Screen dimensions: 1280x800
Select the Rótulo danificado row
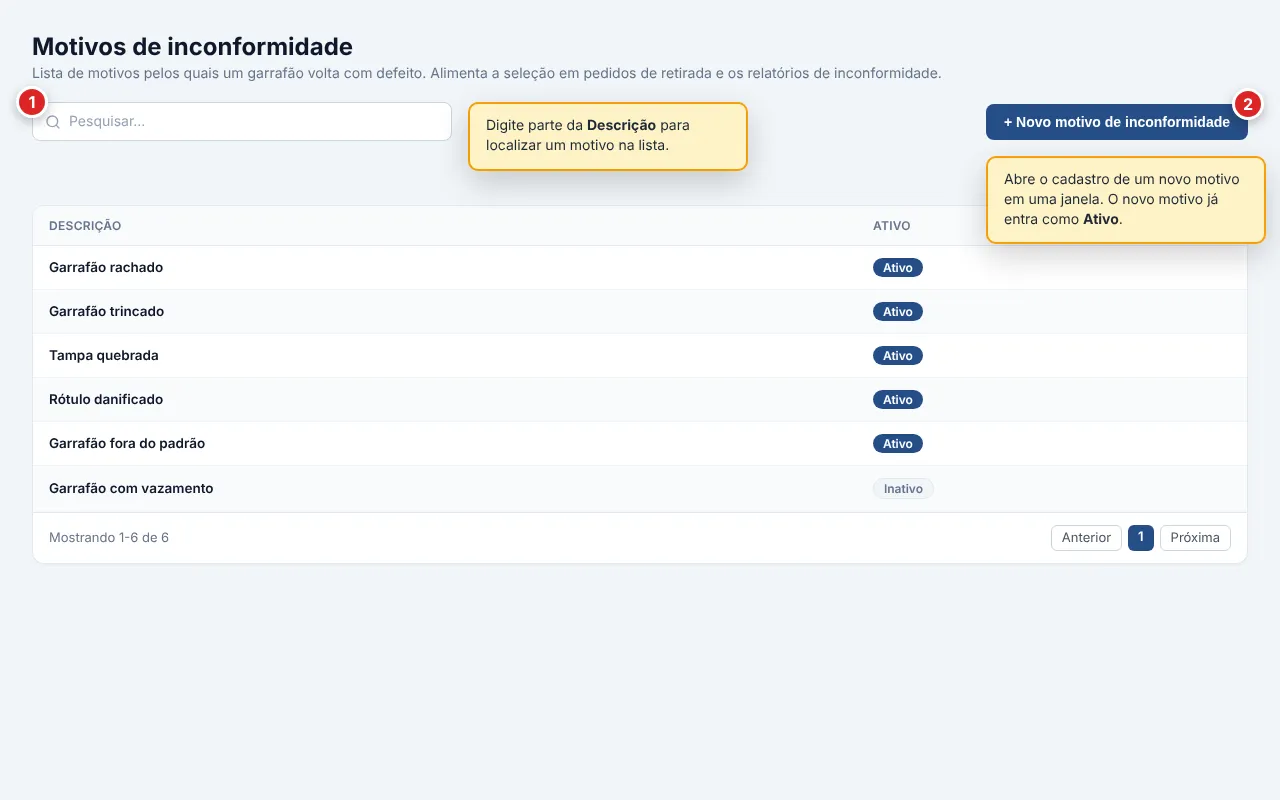640,400
